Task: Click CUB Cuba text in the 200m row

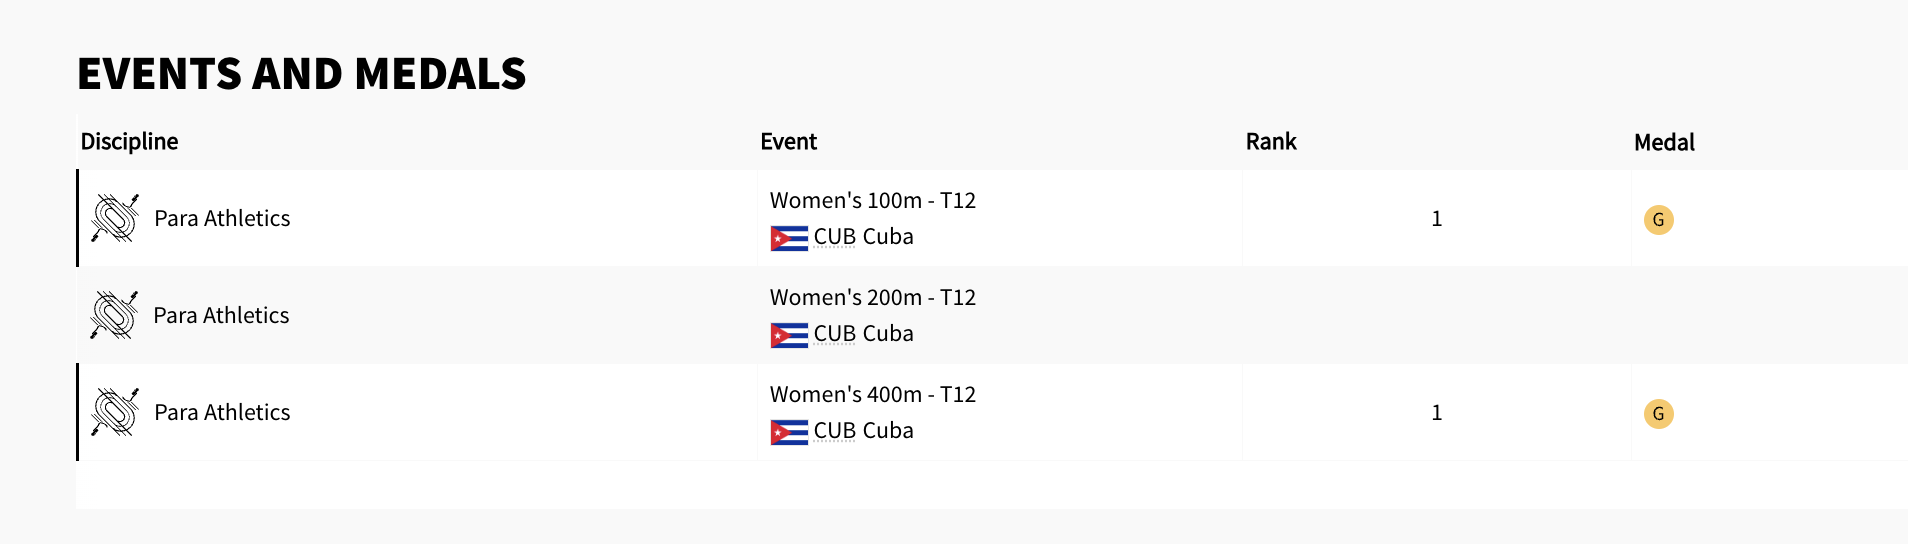Action: pyautogui.click(x=863, y=334)
